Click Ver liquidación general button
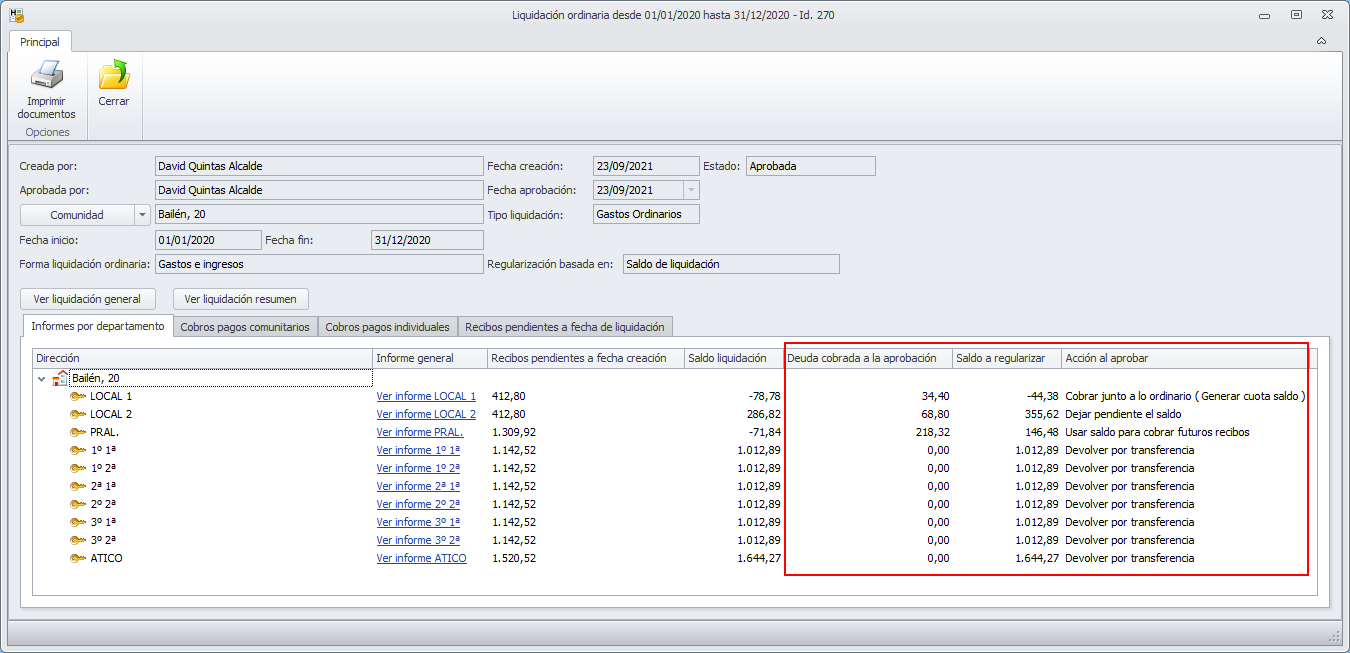Image resolution: width=1350 pixels, height=653 pixels. click(87, 299)
